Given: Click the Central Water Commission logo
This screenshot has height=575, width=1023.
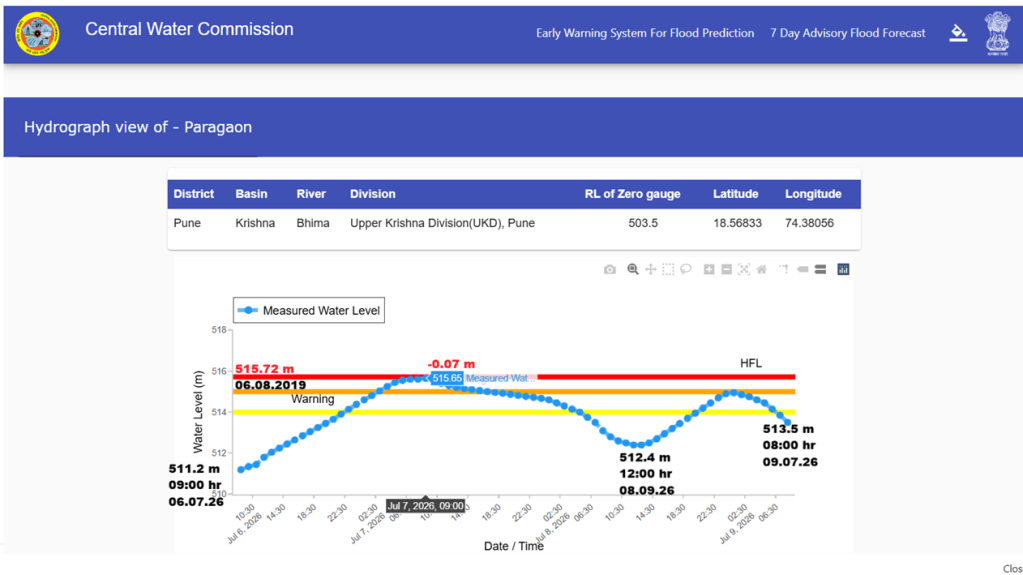Looking at the screenshot, I should coord(38,33).
